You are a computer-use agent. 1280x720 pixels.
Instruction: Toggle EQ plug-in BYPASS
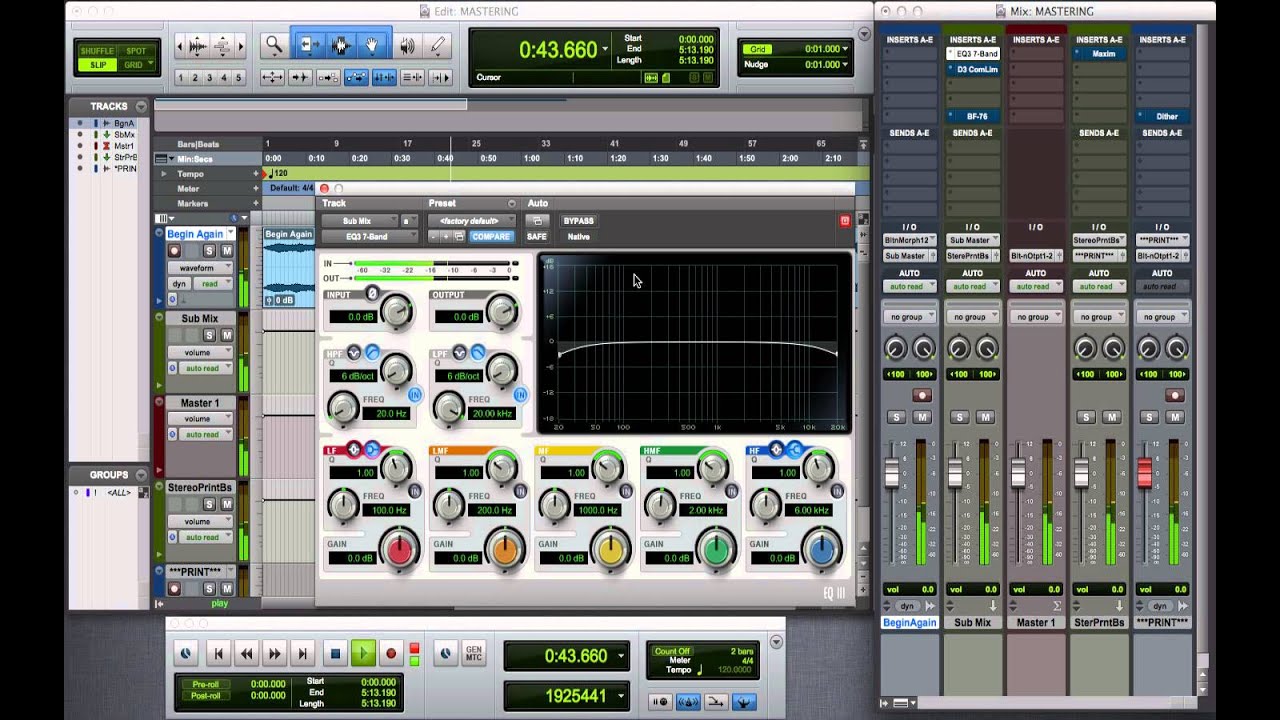578,221
